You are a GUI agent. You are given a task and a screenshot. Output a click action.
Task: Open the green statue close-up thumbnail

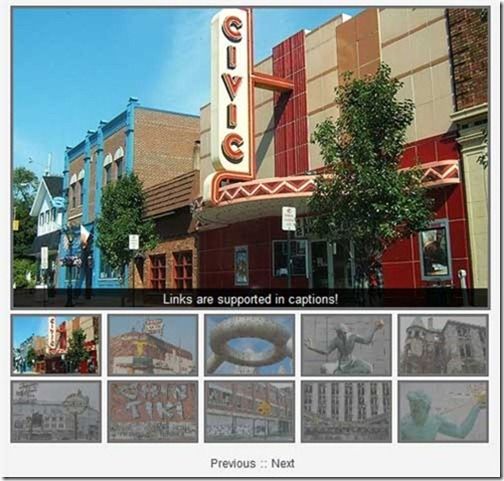443,412
